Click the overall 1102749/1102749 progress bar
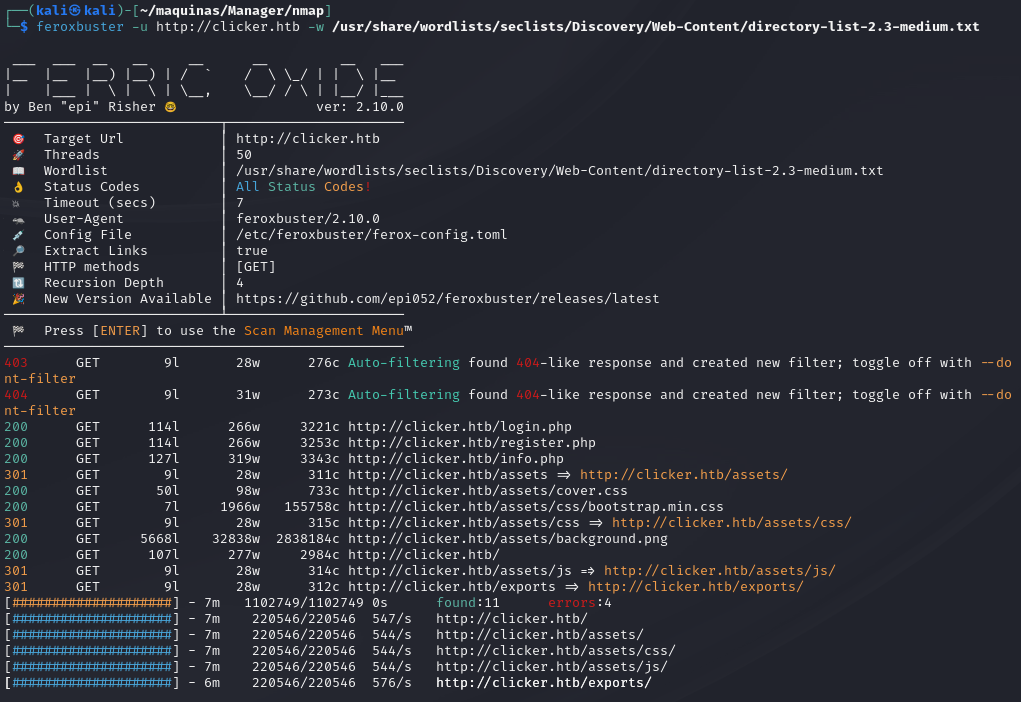Image resolution: width=1021 pixels, height=702 pixels. [x=92, y=603]
